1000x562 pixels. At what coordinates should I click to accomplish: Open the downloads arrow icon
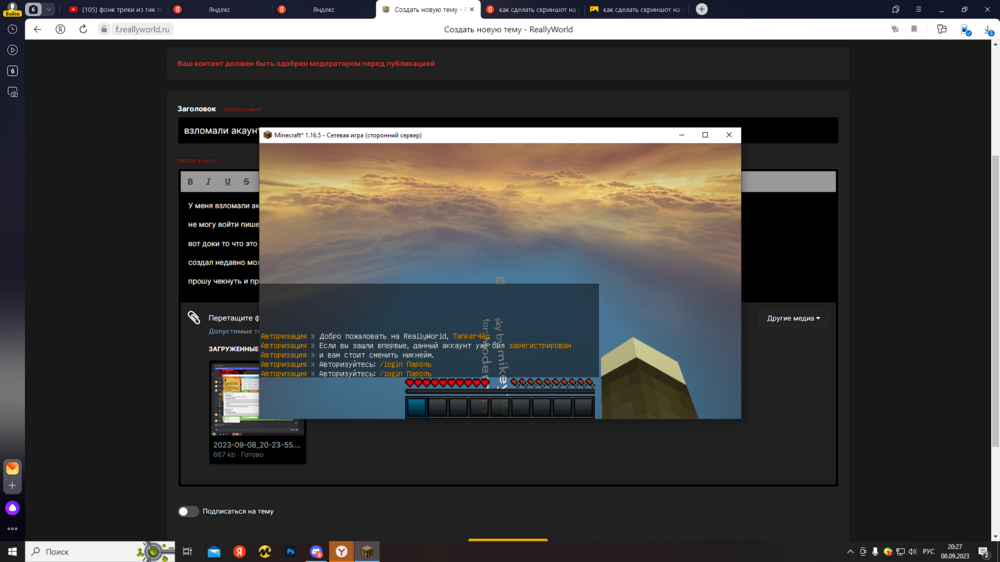coord(989,30)
